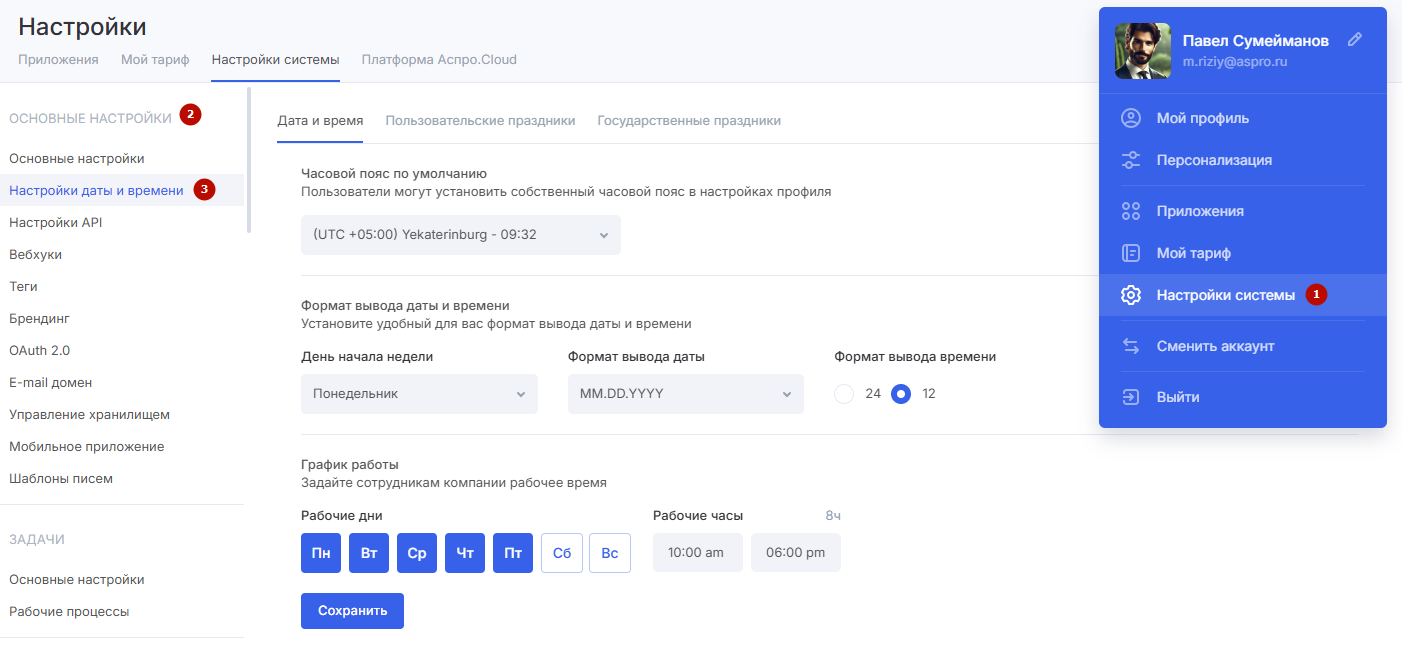Screen dimensions: 1402x648
Task: Switch to the Дата и время sub-tab
Action: pos(320,120)
